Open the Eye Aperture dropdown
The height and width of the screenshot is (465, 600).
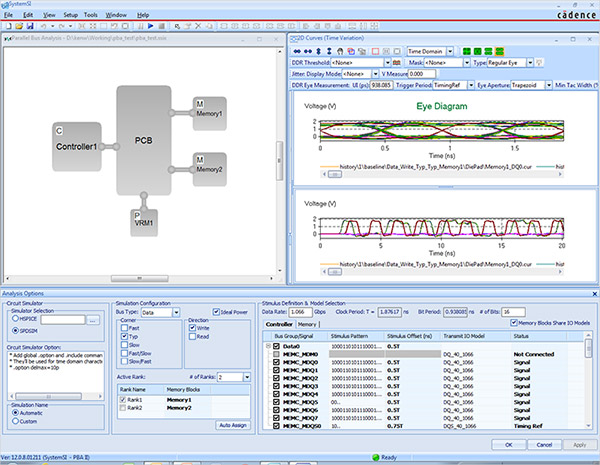pos(549,85)
